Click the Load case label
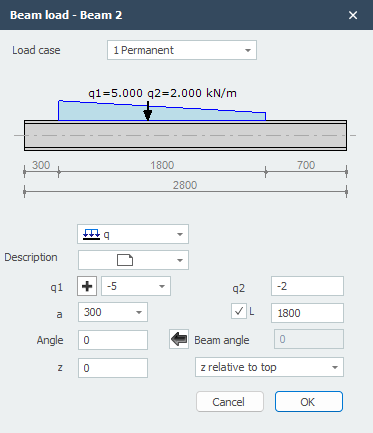This screenshot has width=373, height=433. [36, 50]
